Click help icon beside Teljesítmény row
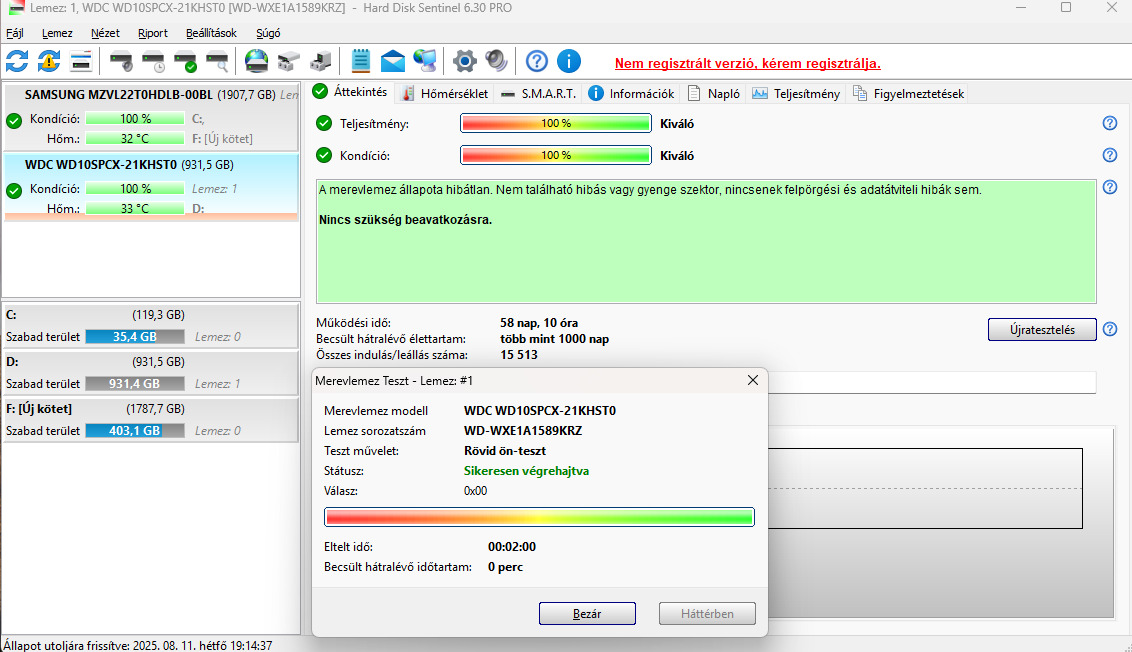Image resolution: width=1132 pixels, height=652 pixels. 1110,123
